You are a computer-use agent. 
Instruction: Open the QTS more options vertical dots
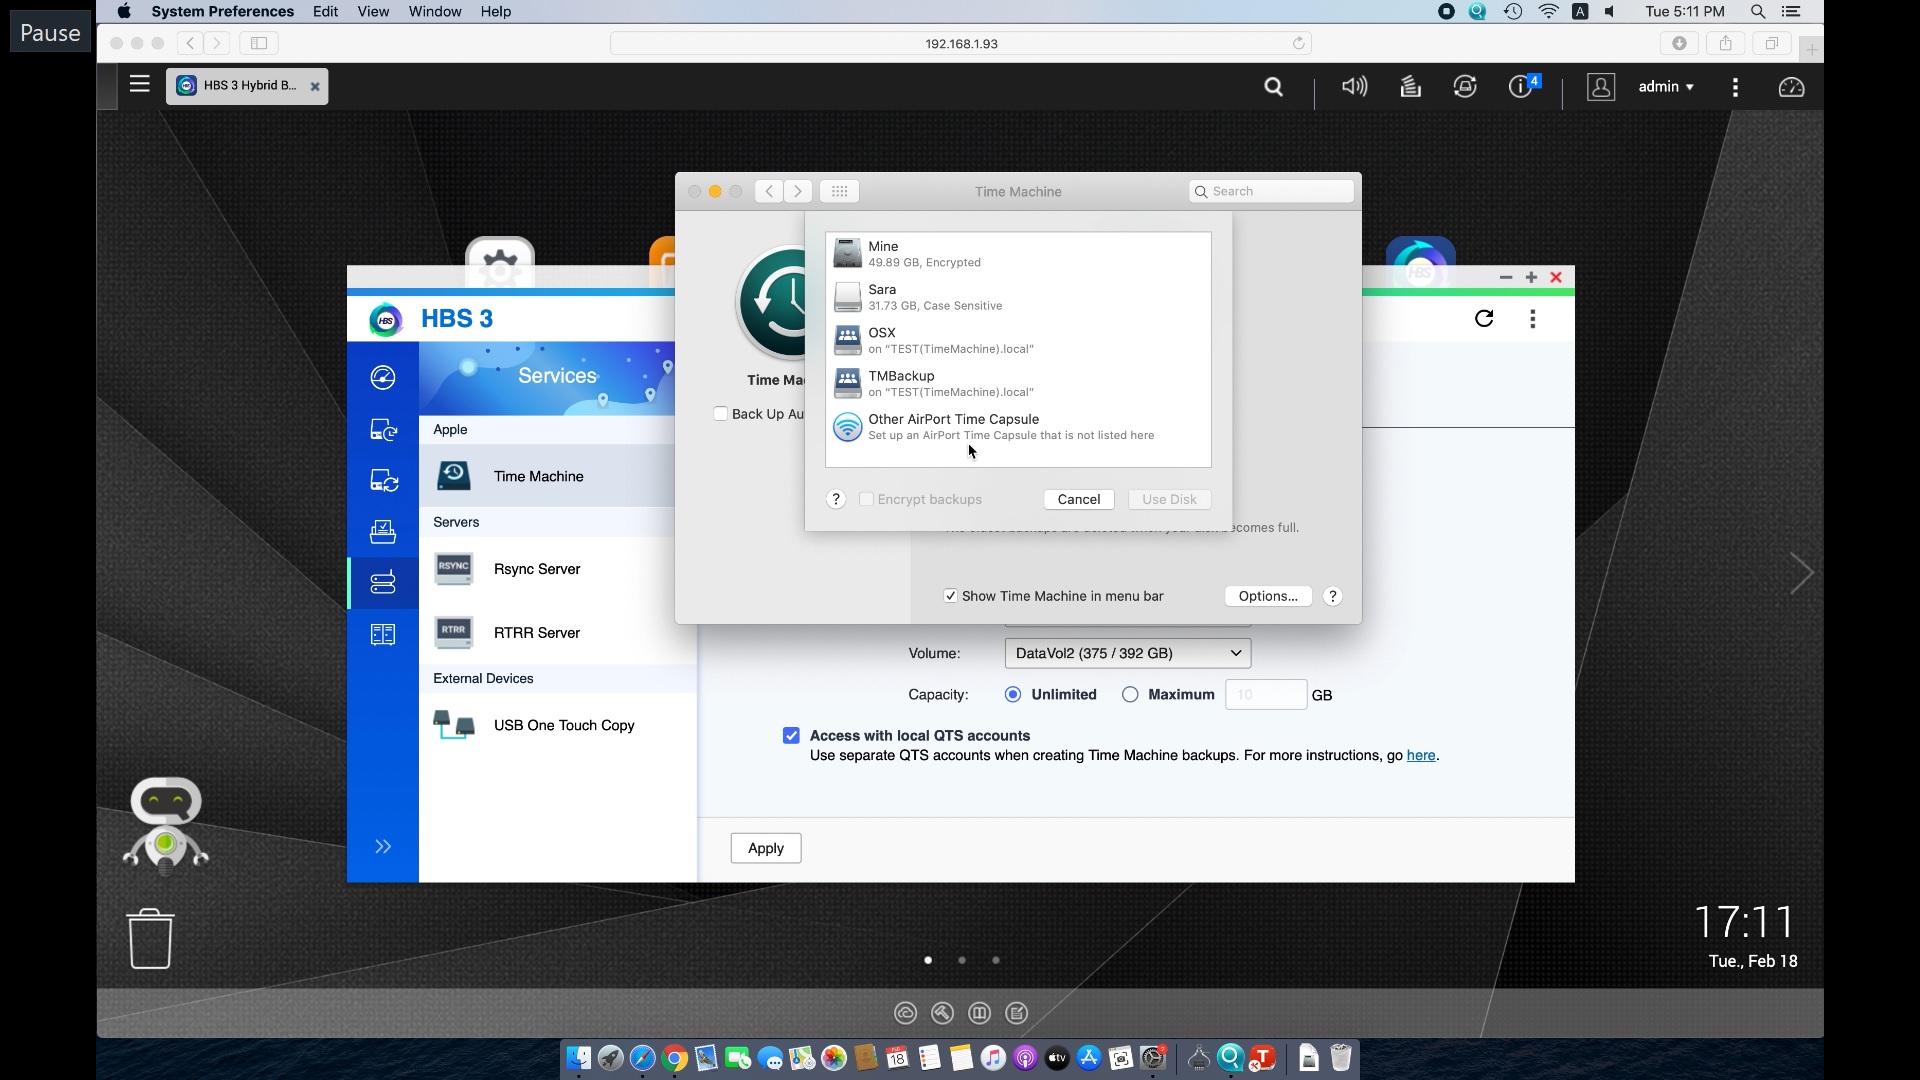tap(1735, 87)
